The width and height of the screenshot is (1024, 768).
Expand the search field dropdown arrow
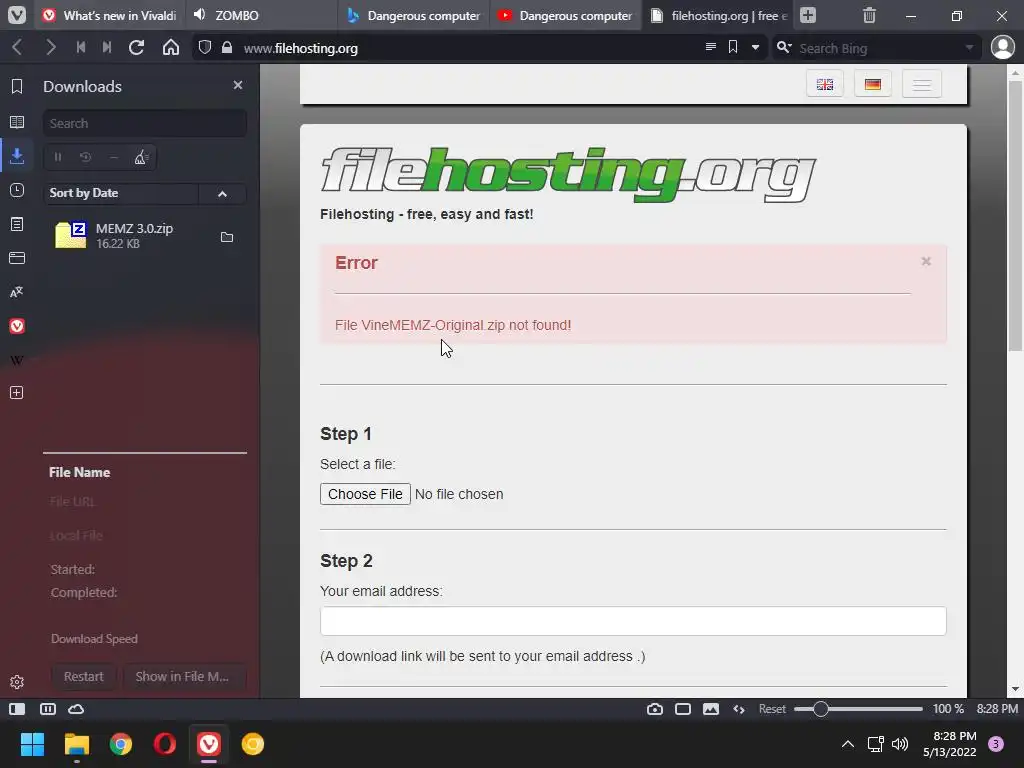click(969, 48)
